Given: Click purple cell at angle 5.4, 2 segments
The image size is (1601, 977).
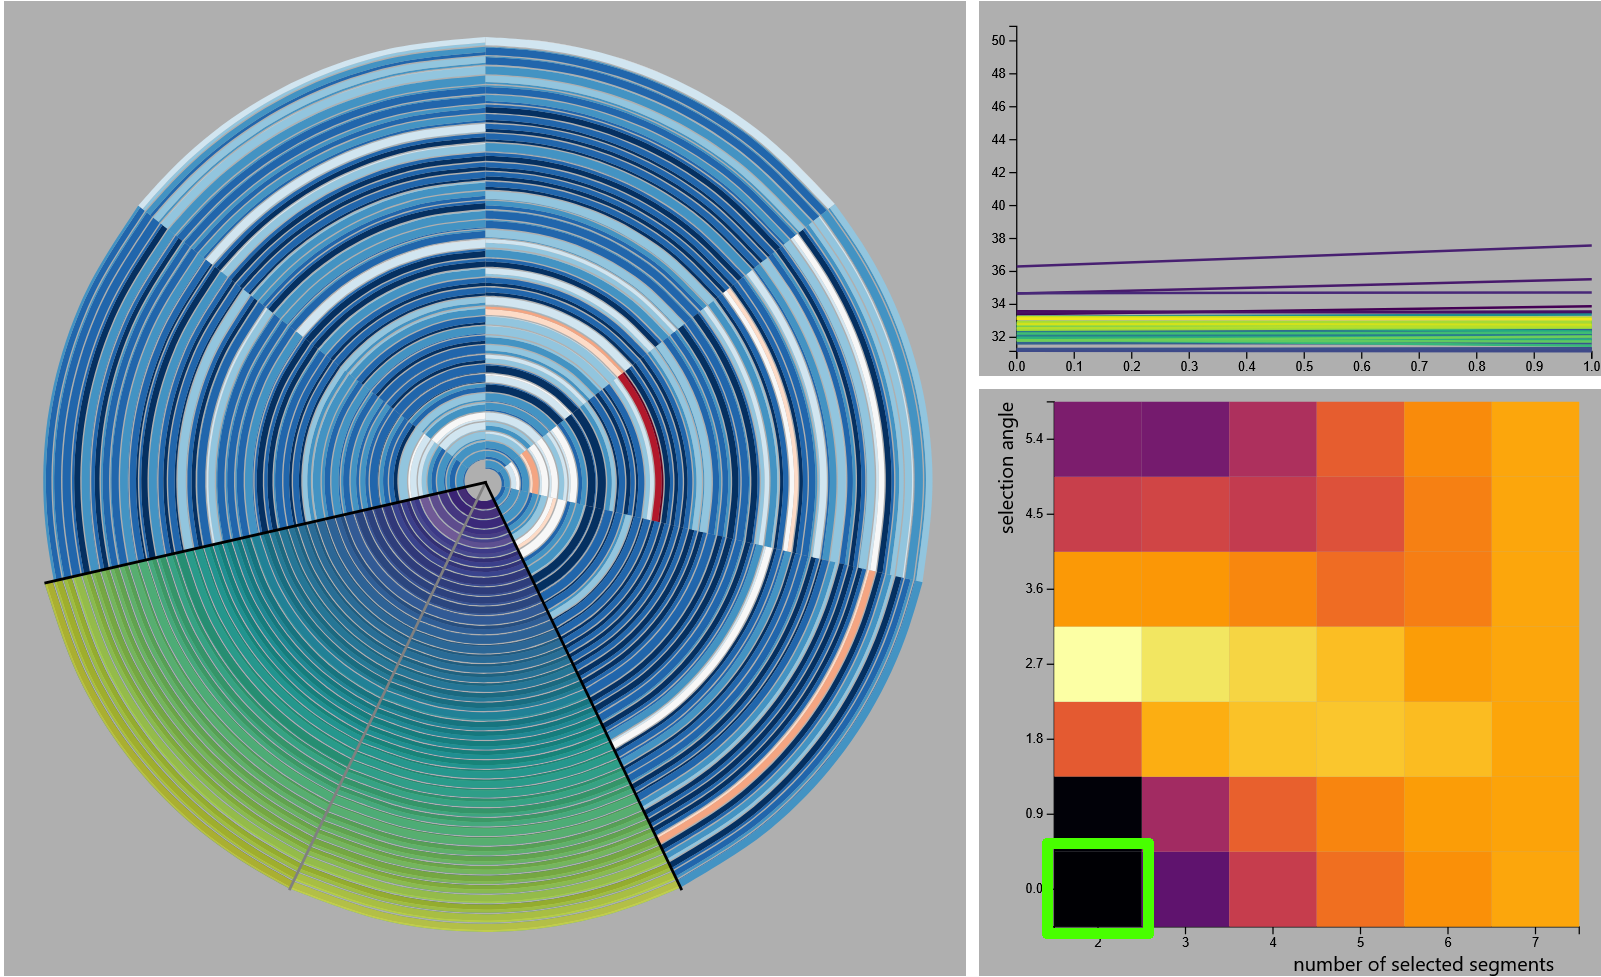Looking at the screenshot, I should 1097,439.
